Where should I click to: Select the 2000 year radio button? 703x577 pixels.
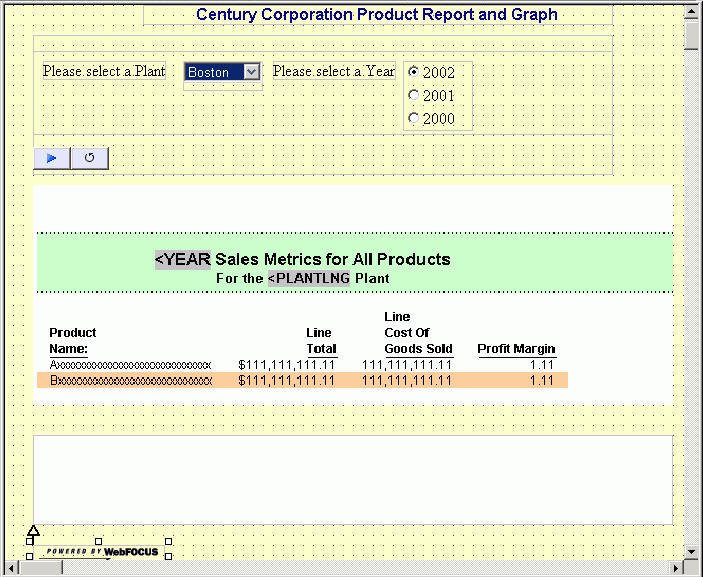tap(413, 118)
